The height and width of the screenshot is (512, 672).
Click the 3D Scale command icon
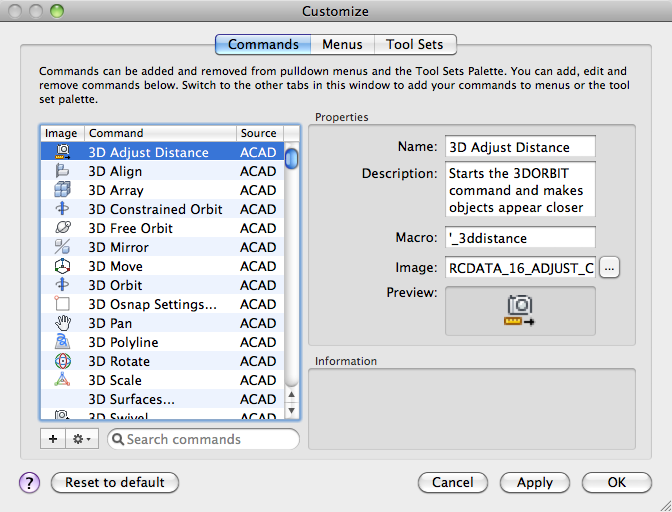(62, 380)
